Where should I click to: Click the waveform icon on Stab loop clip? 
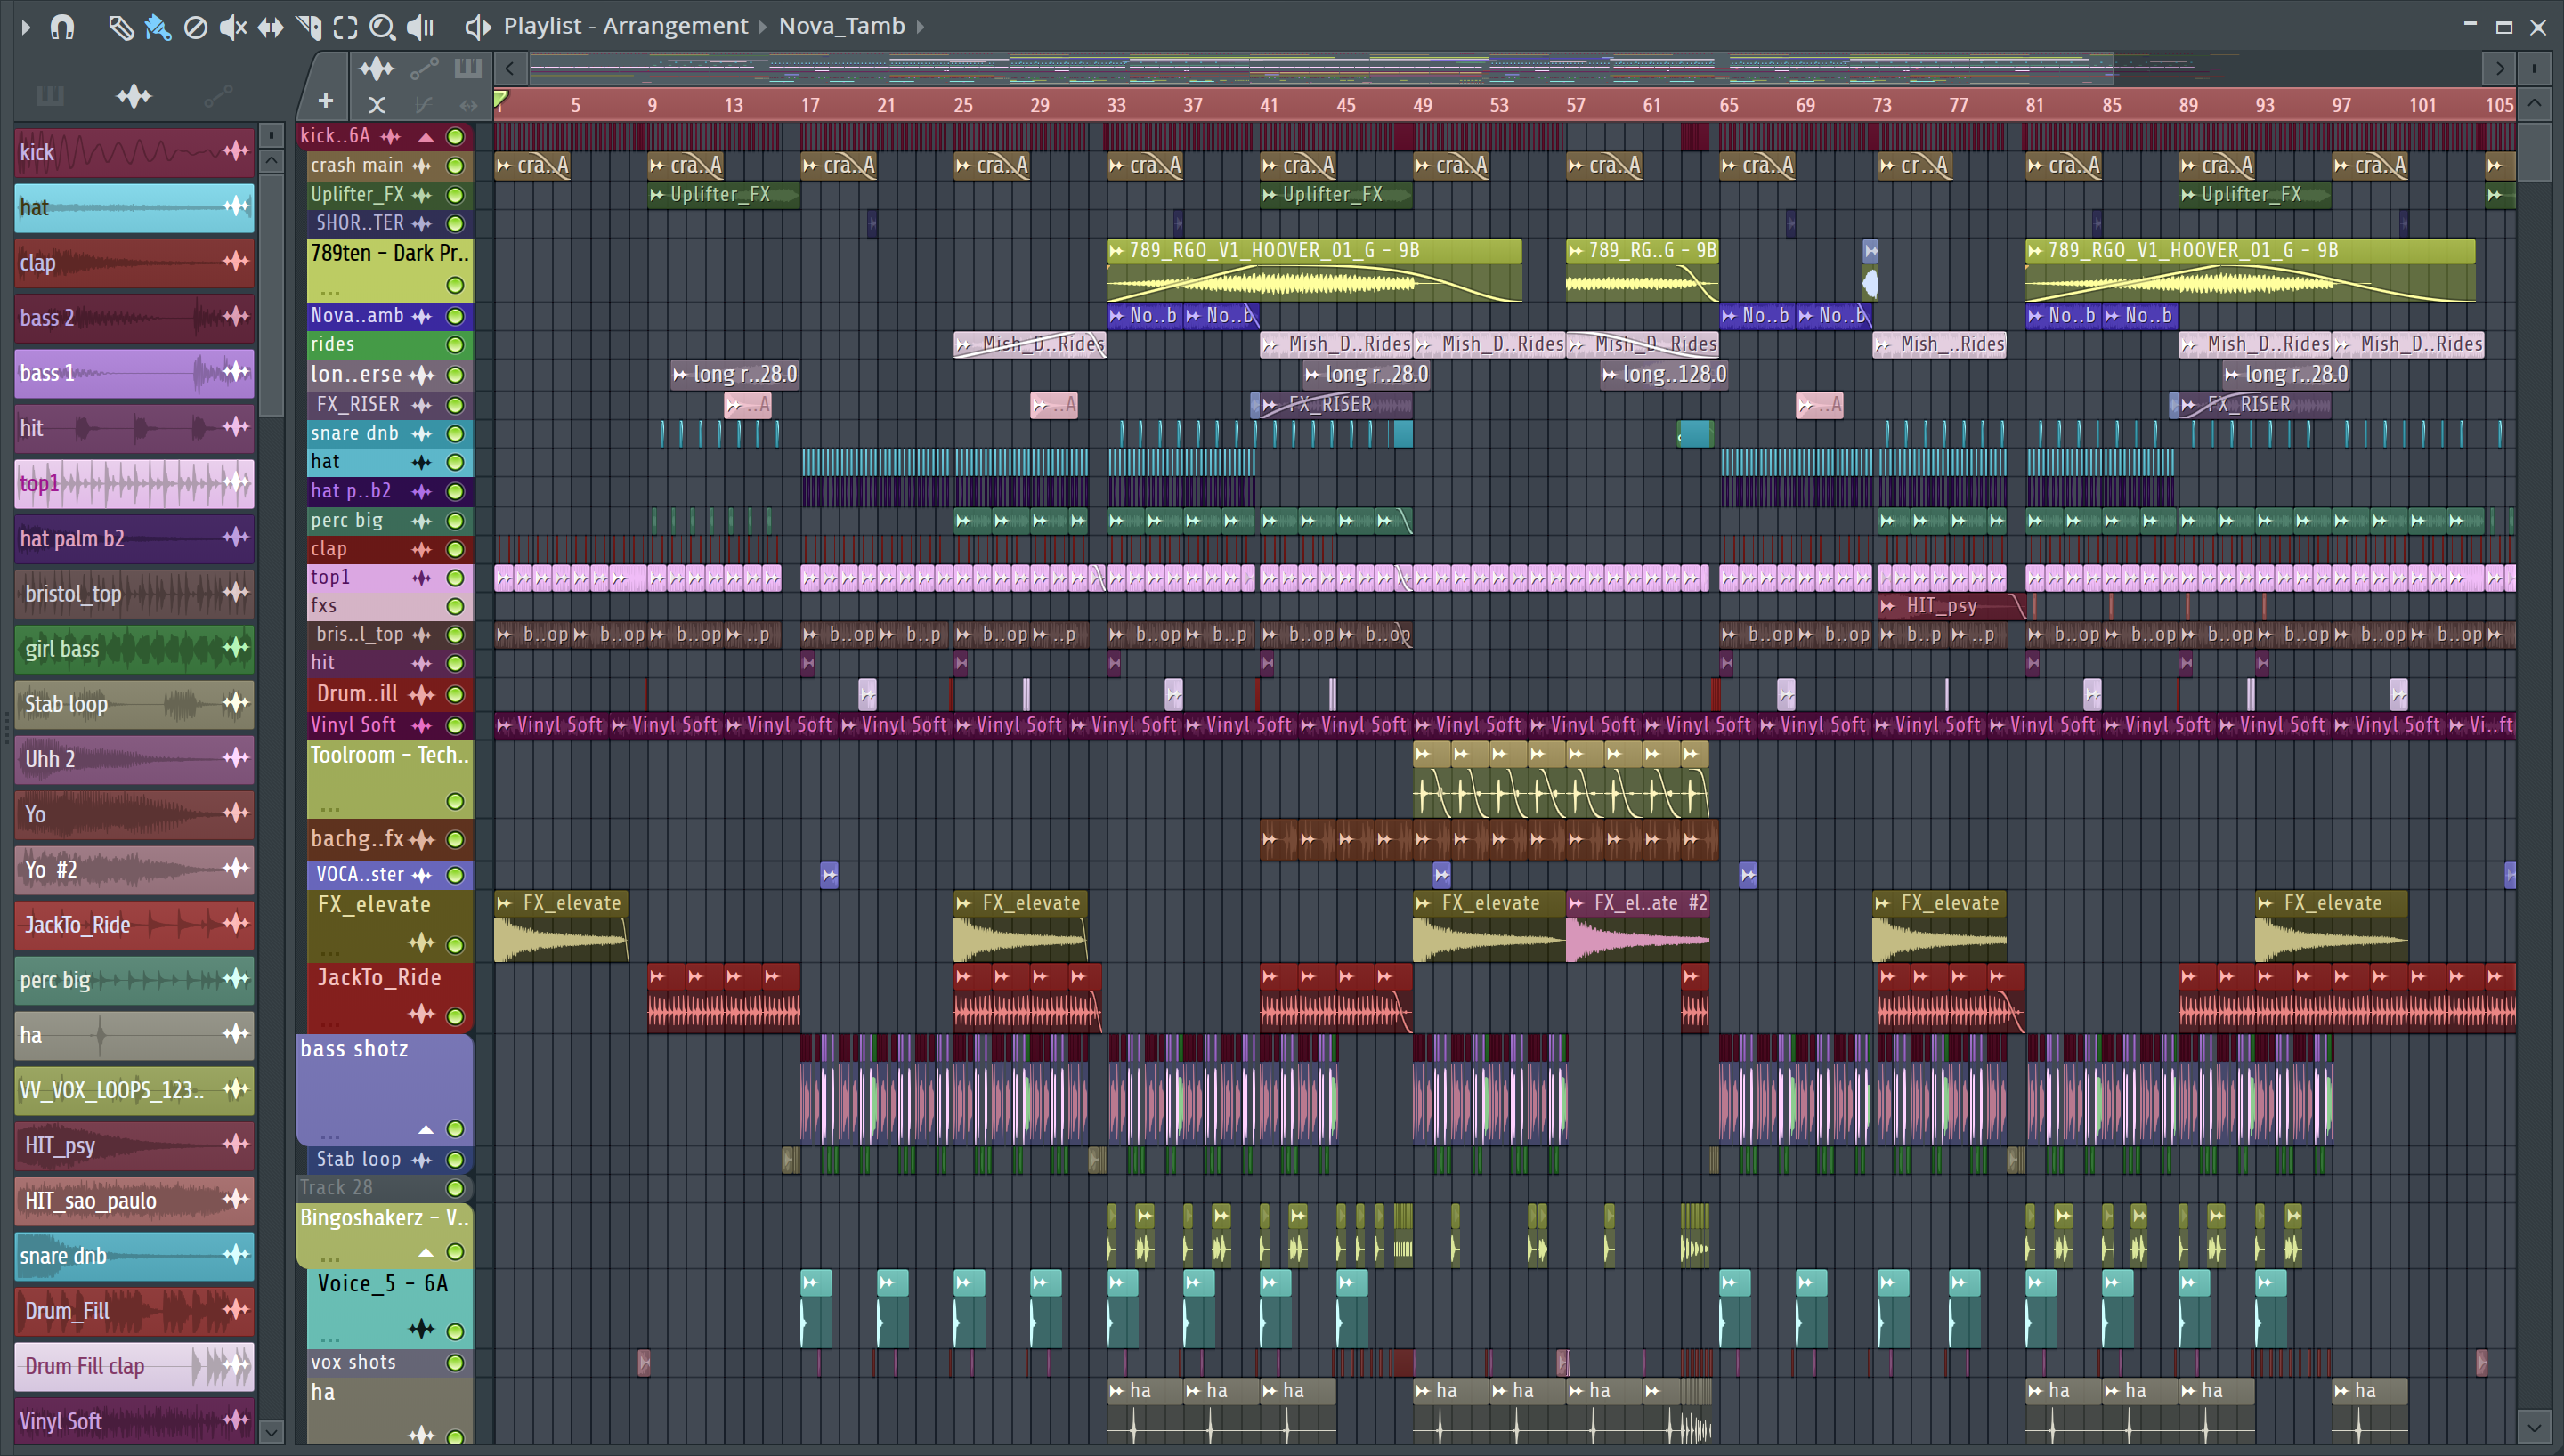click(236, 704)
